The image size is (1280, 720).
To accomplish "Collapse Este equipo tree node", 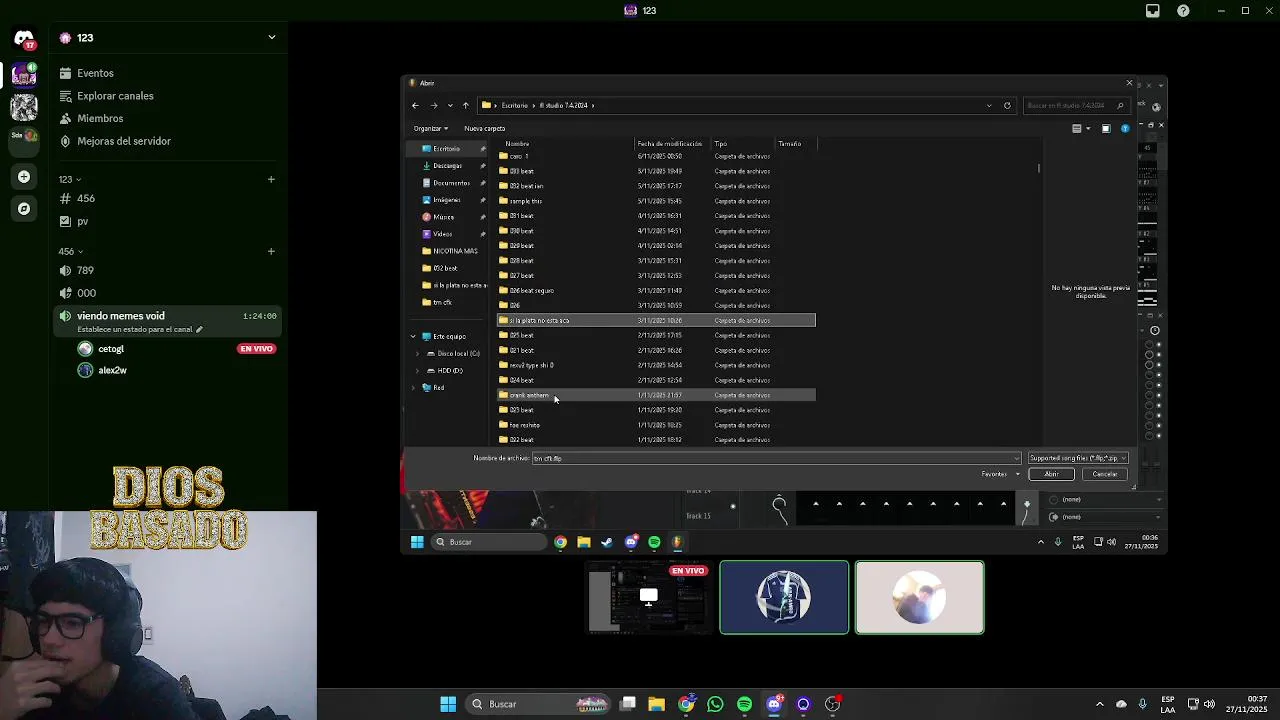I will click(413, 336).
